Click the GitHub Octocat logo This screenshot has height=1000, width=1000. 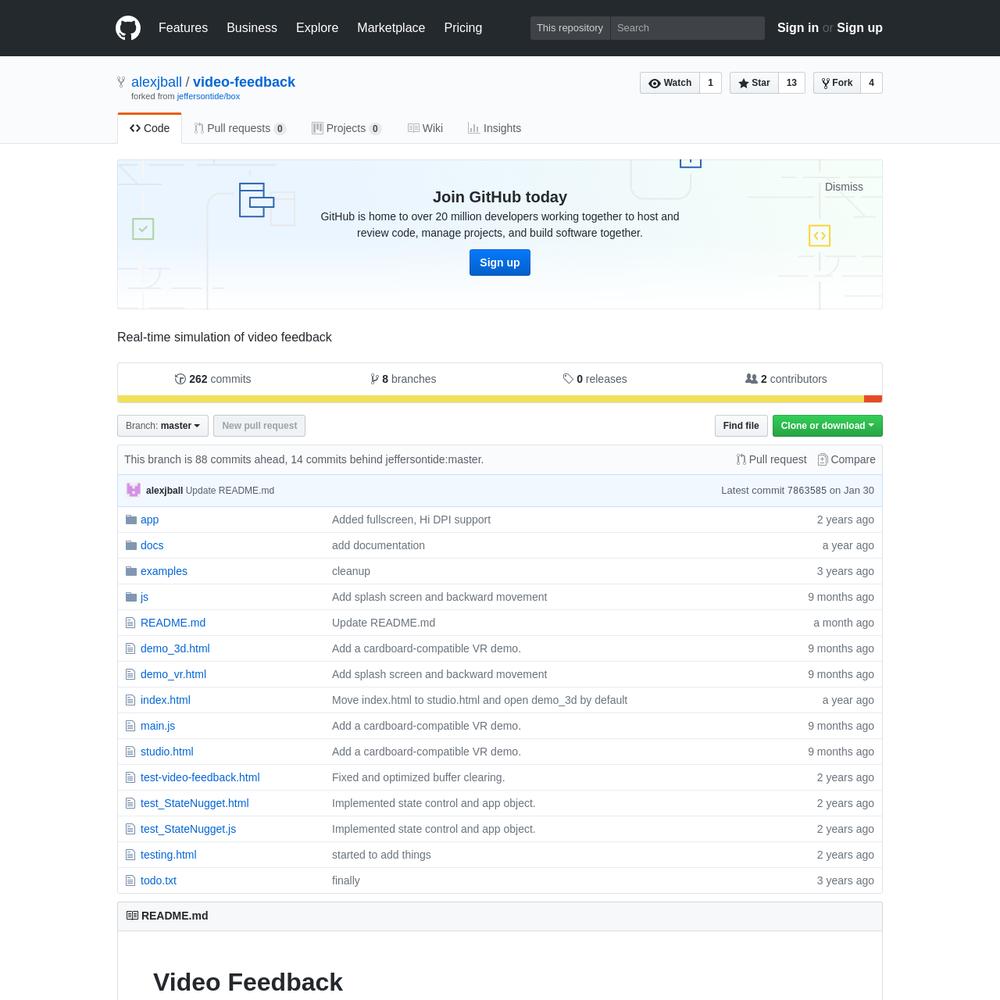(x=128, y=28)
